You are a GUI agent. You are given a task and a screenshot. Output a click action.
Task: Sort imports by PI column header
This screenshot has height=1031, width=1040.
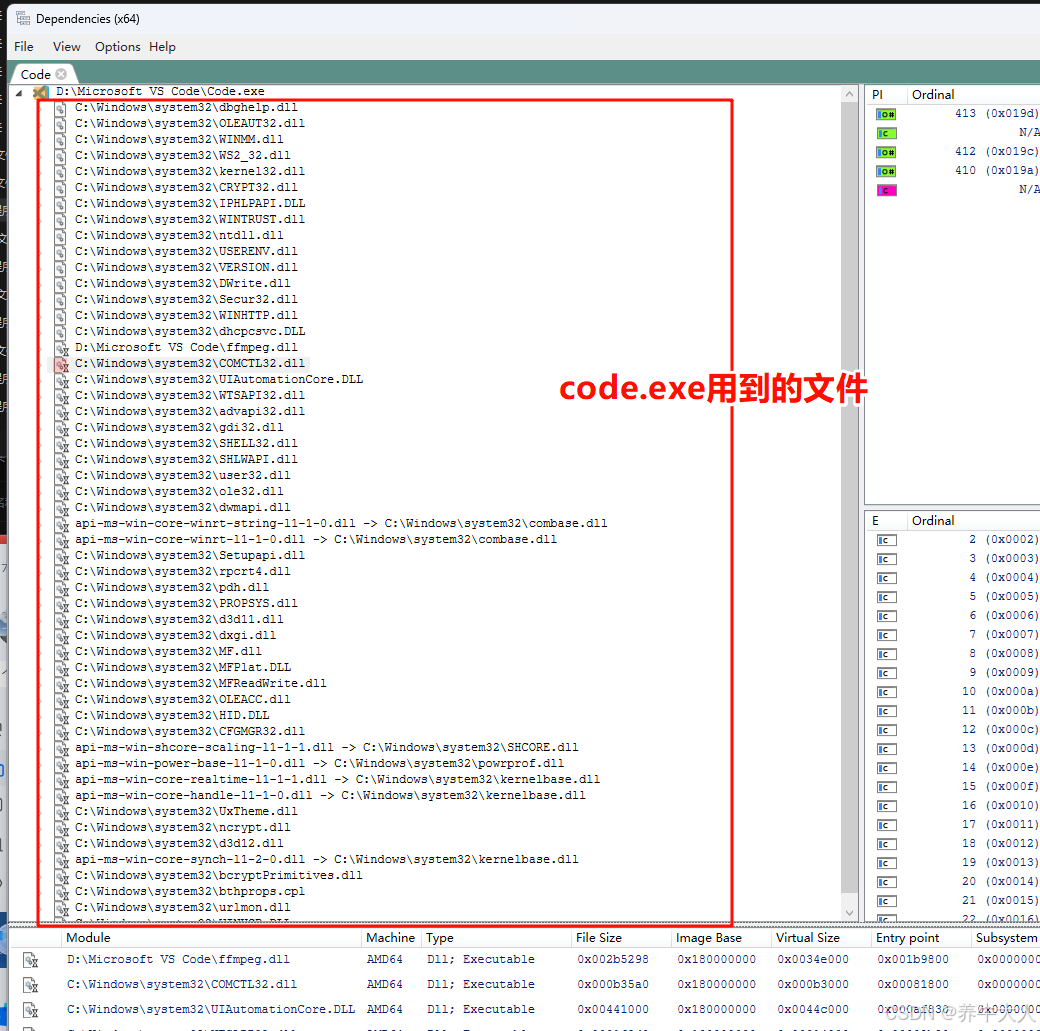pos(886,94)
